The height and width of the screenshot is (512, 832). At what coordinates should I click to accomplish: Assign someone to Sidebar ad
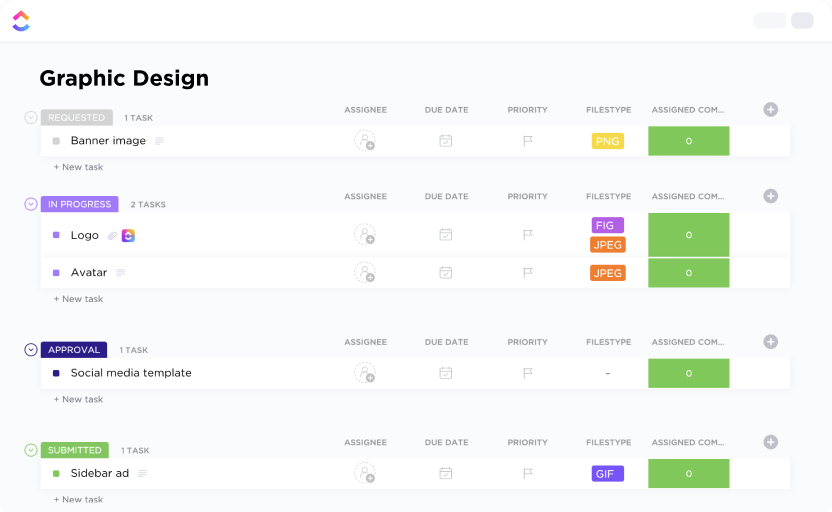coord(365,473)
